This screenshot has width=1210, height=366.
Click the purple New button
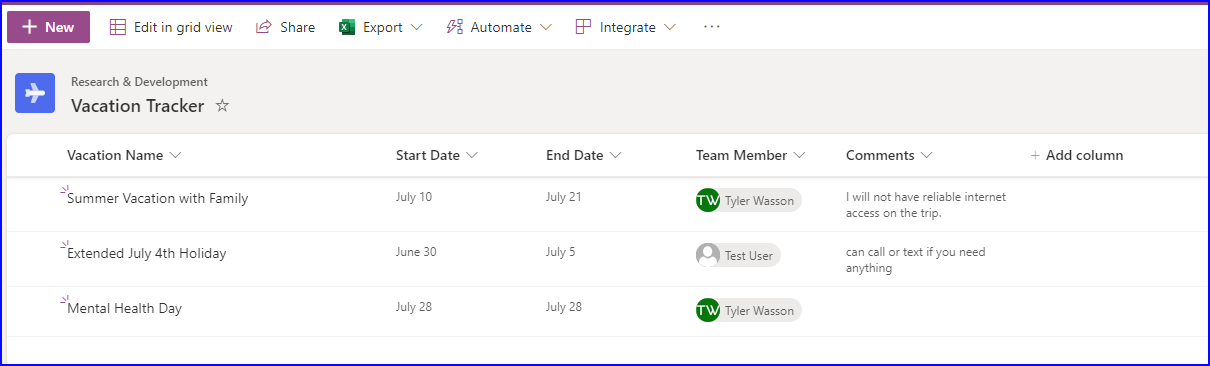pyautogui.click(x=48, y=27)
